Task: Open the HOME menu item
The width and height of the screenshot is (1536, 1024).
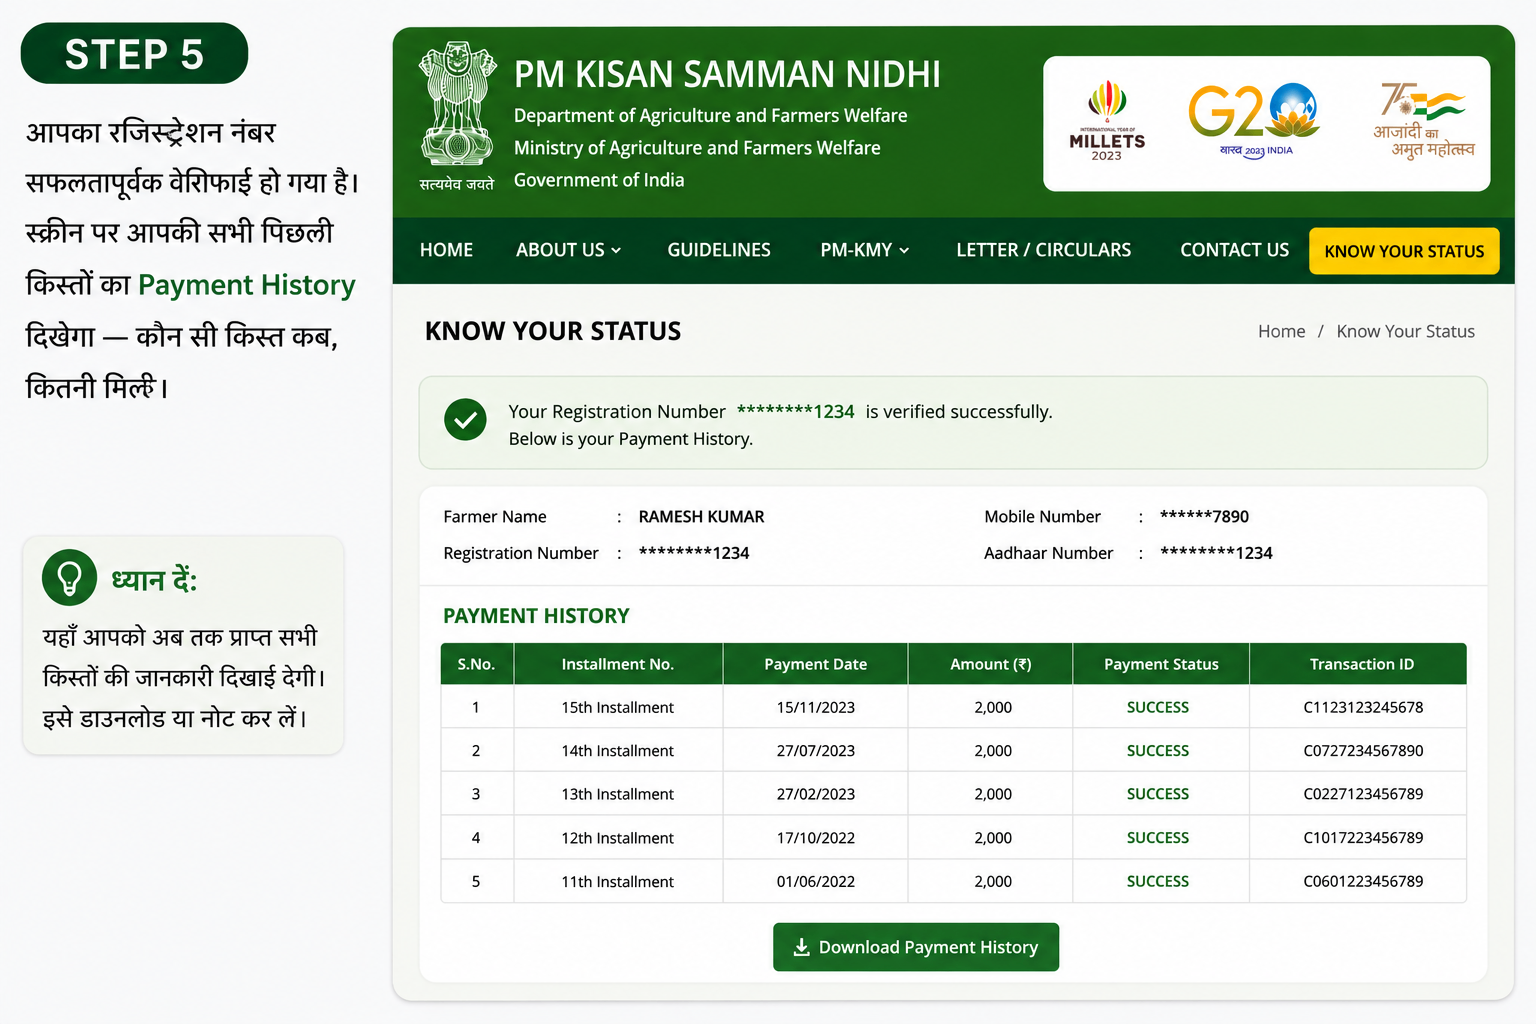Action: click(446, 250)
